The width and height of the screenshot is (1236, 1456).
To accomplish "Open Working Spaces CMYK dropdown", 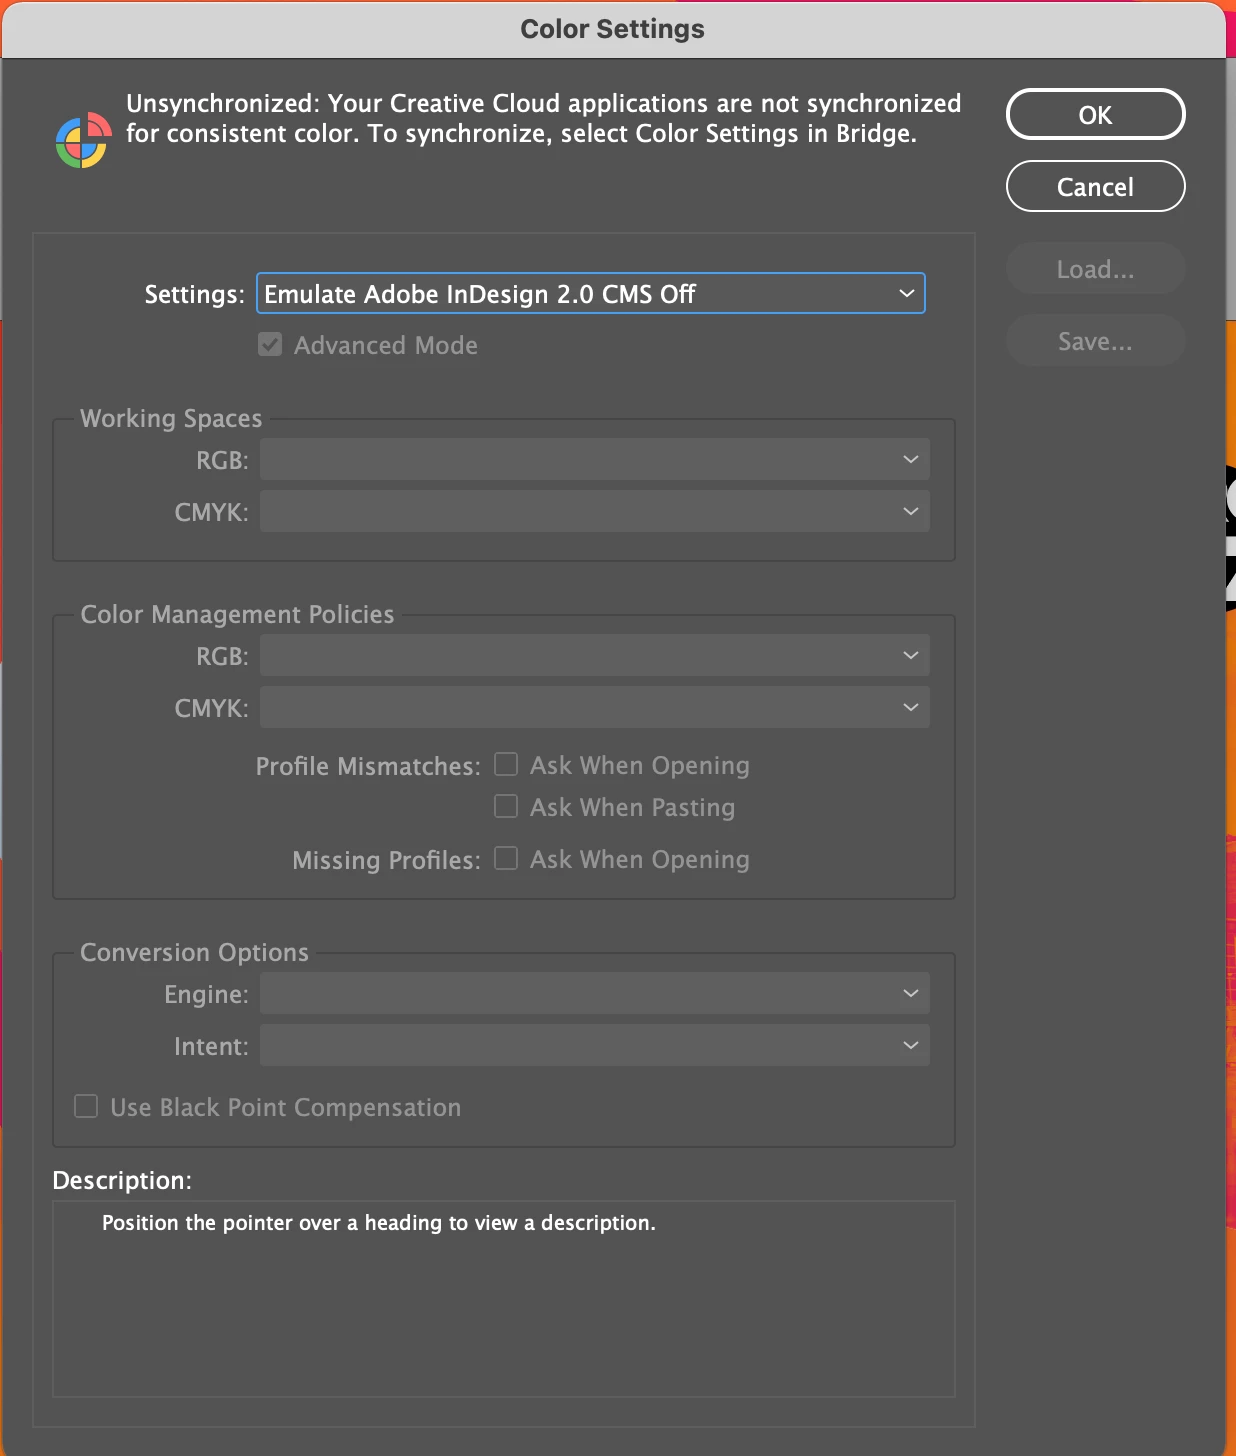I will pos(595,512).
